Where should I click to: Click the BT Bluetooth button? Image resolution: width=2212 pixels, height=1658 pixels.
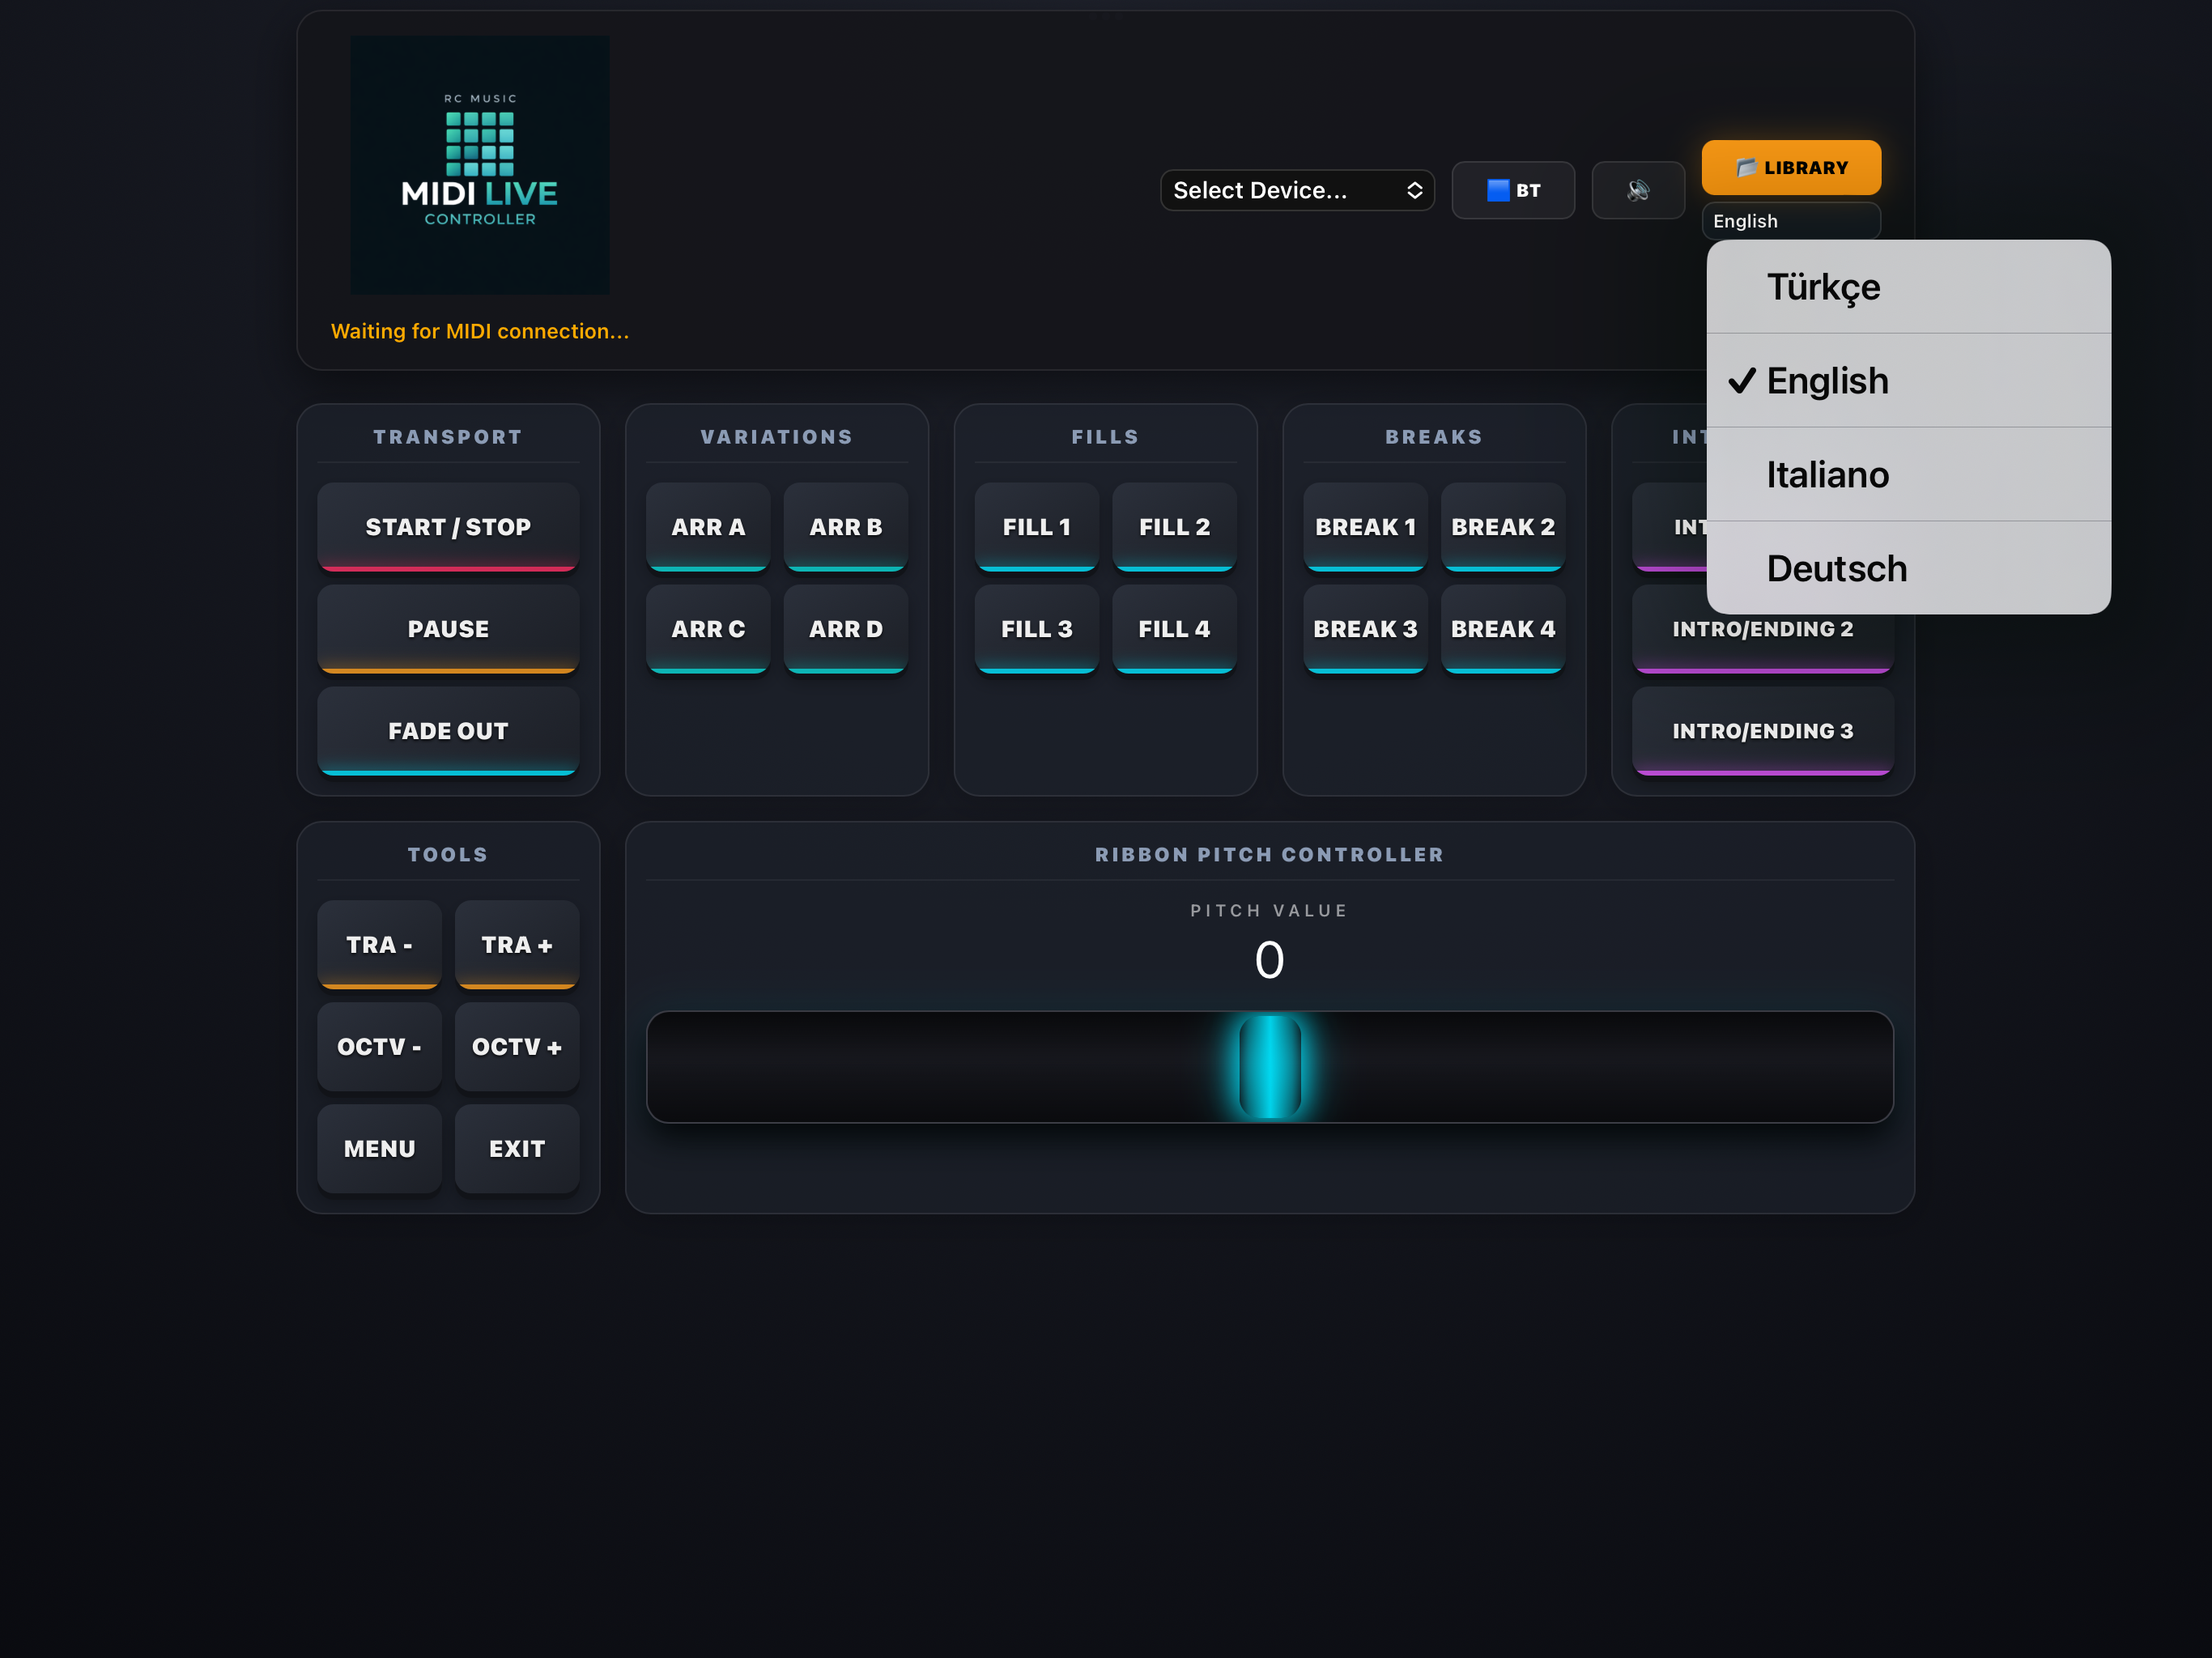(x=1512, y=190)
